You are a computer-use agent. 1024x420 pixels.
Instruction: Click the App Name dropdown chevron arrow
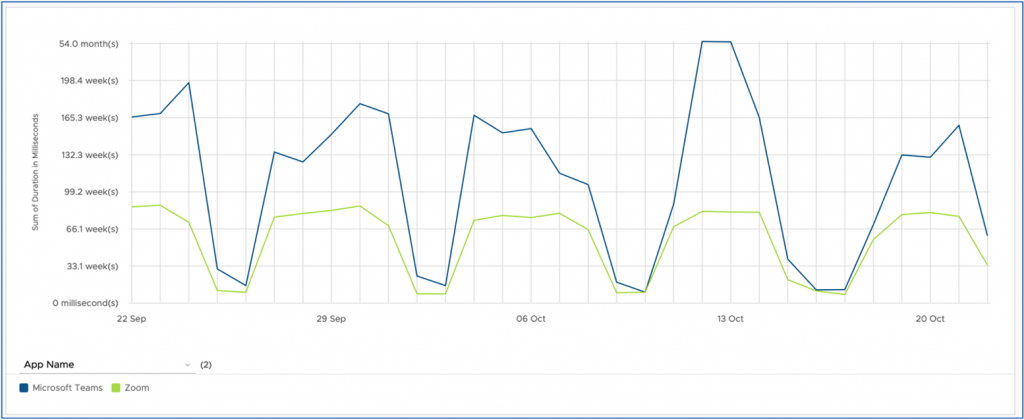click(x=187, y=364)
